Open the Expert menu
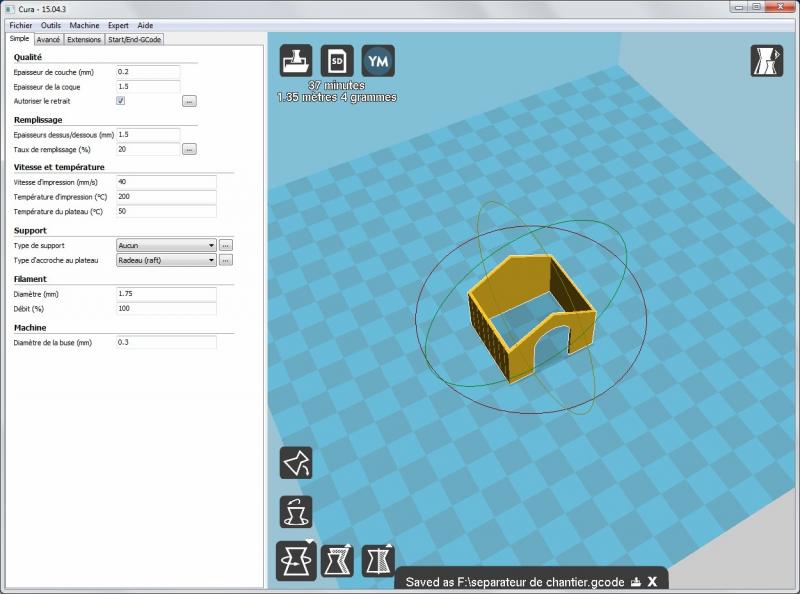This screenshot has height=594, width=800. click(x=118, y=24)
